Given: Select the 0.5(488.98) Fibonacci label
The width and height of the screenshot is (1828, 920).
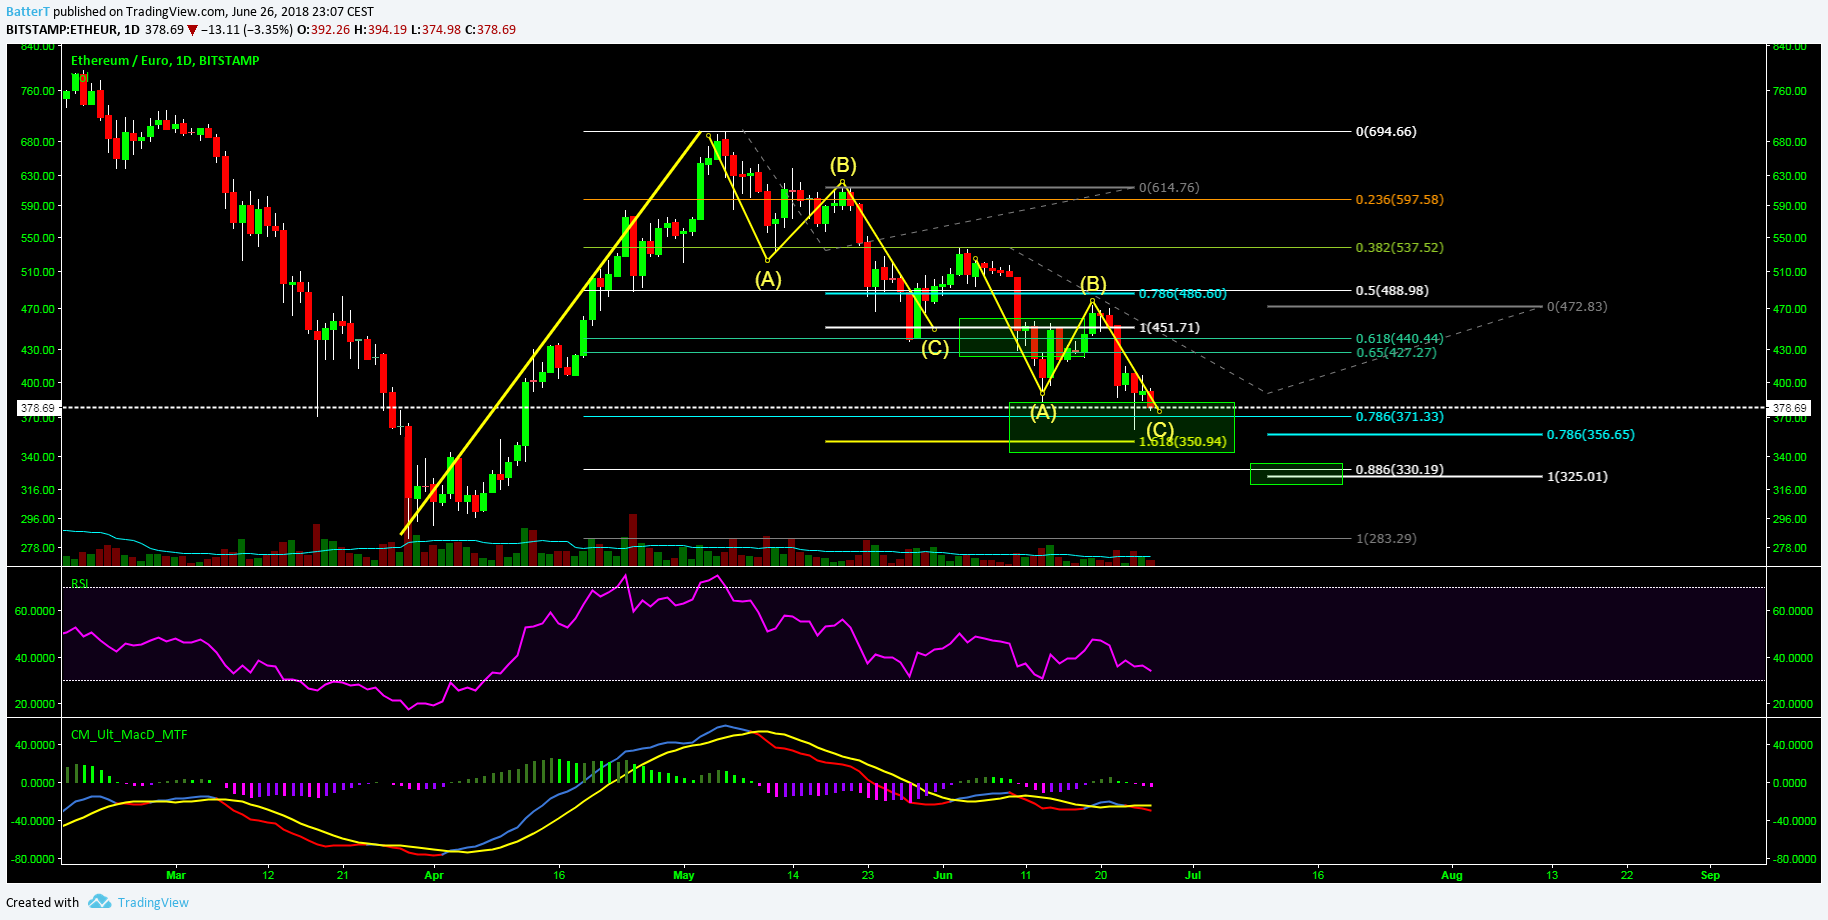Looking at the screenshot, I should pos(1392,291).
